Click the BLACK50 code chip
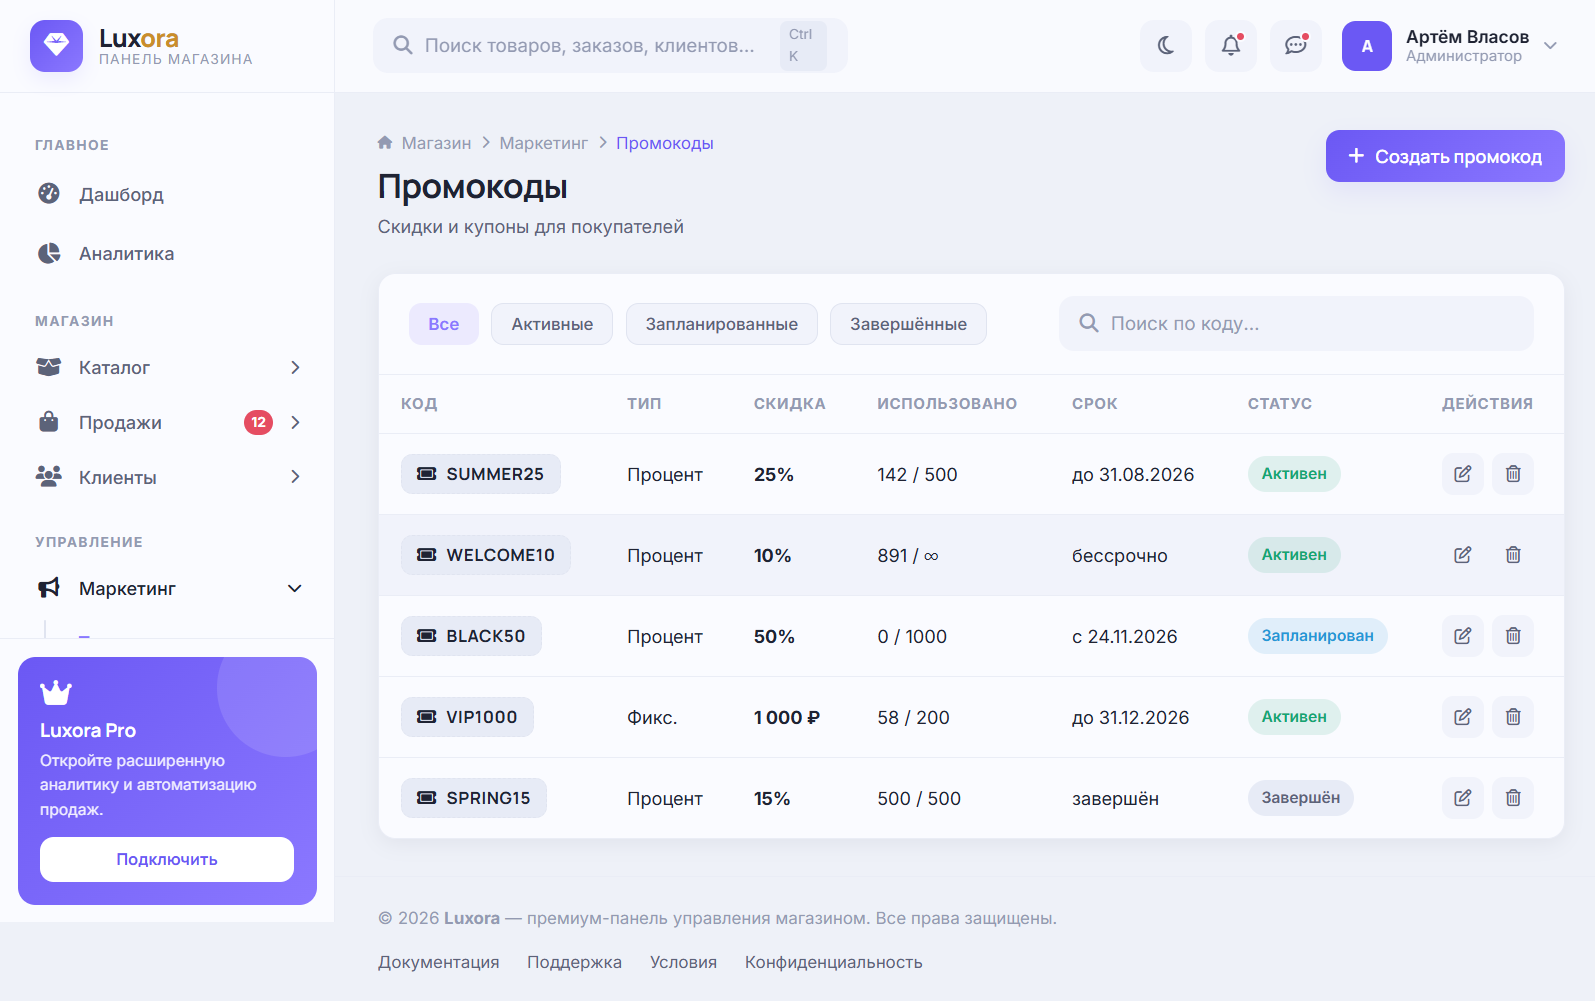1595x1001 pixels. [471, 636]
